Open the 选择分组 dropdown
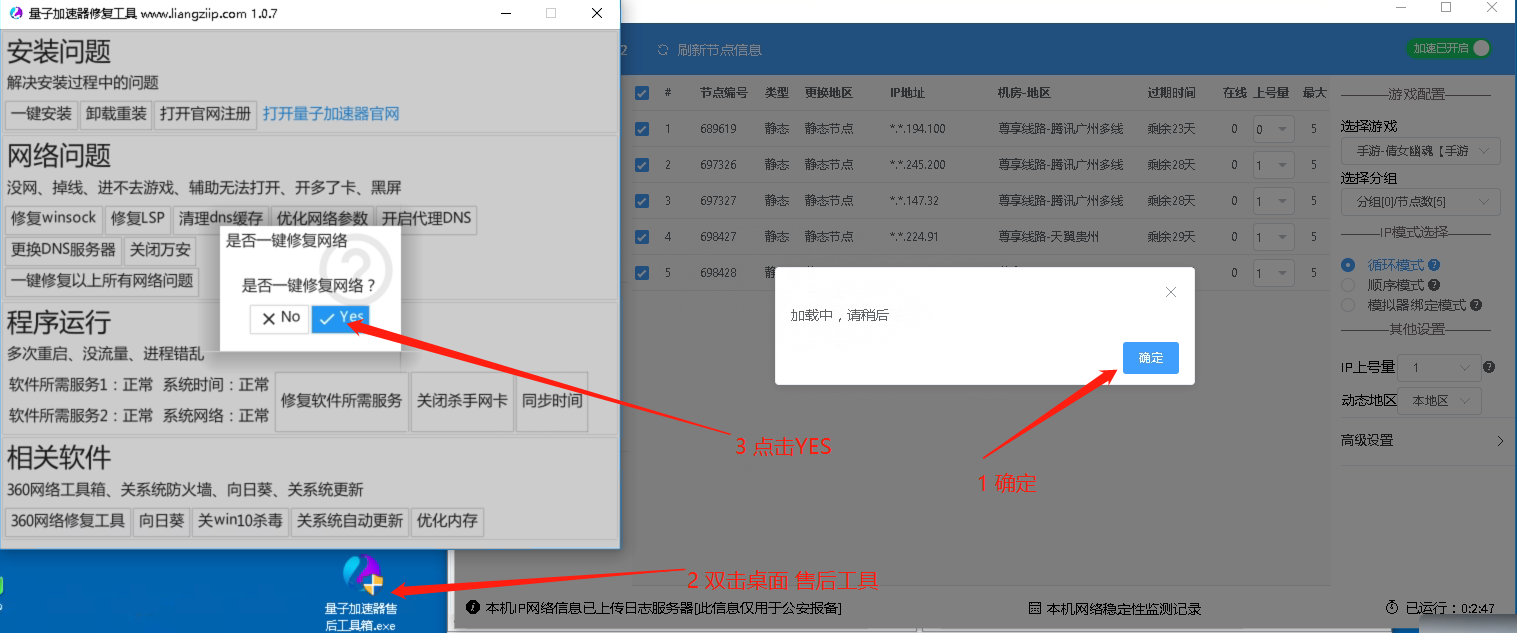 (1420, 202)
